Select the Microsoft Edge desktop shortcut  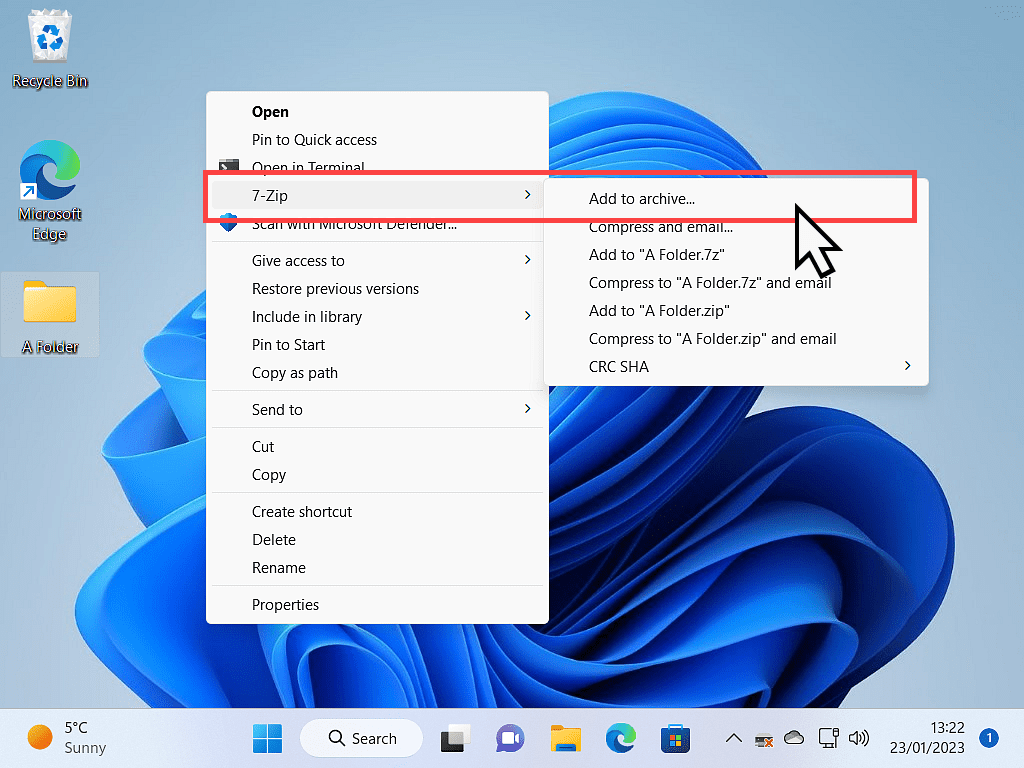[50, 191]
